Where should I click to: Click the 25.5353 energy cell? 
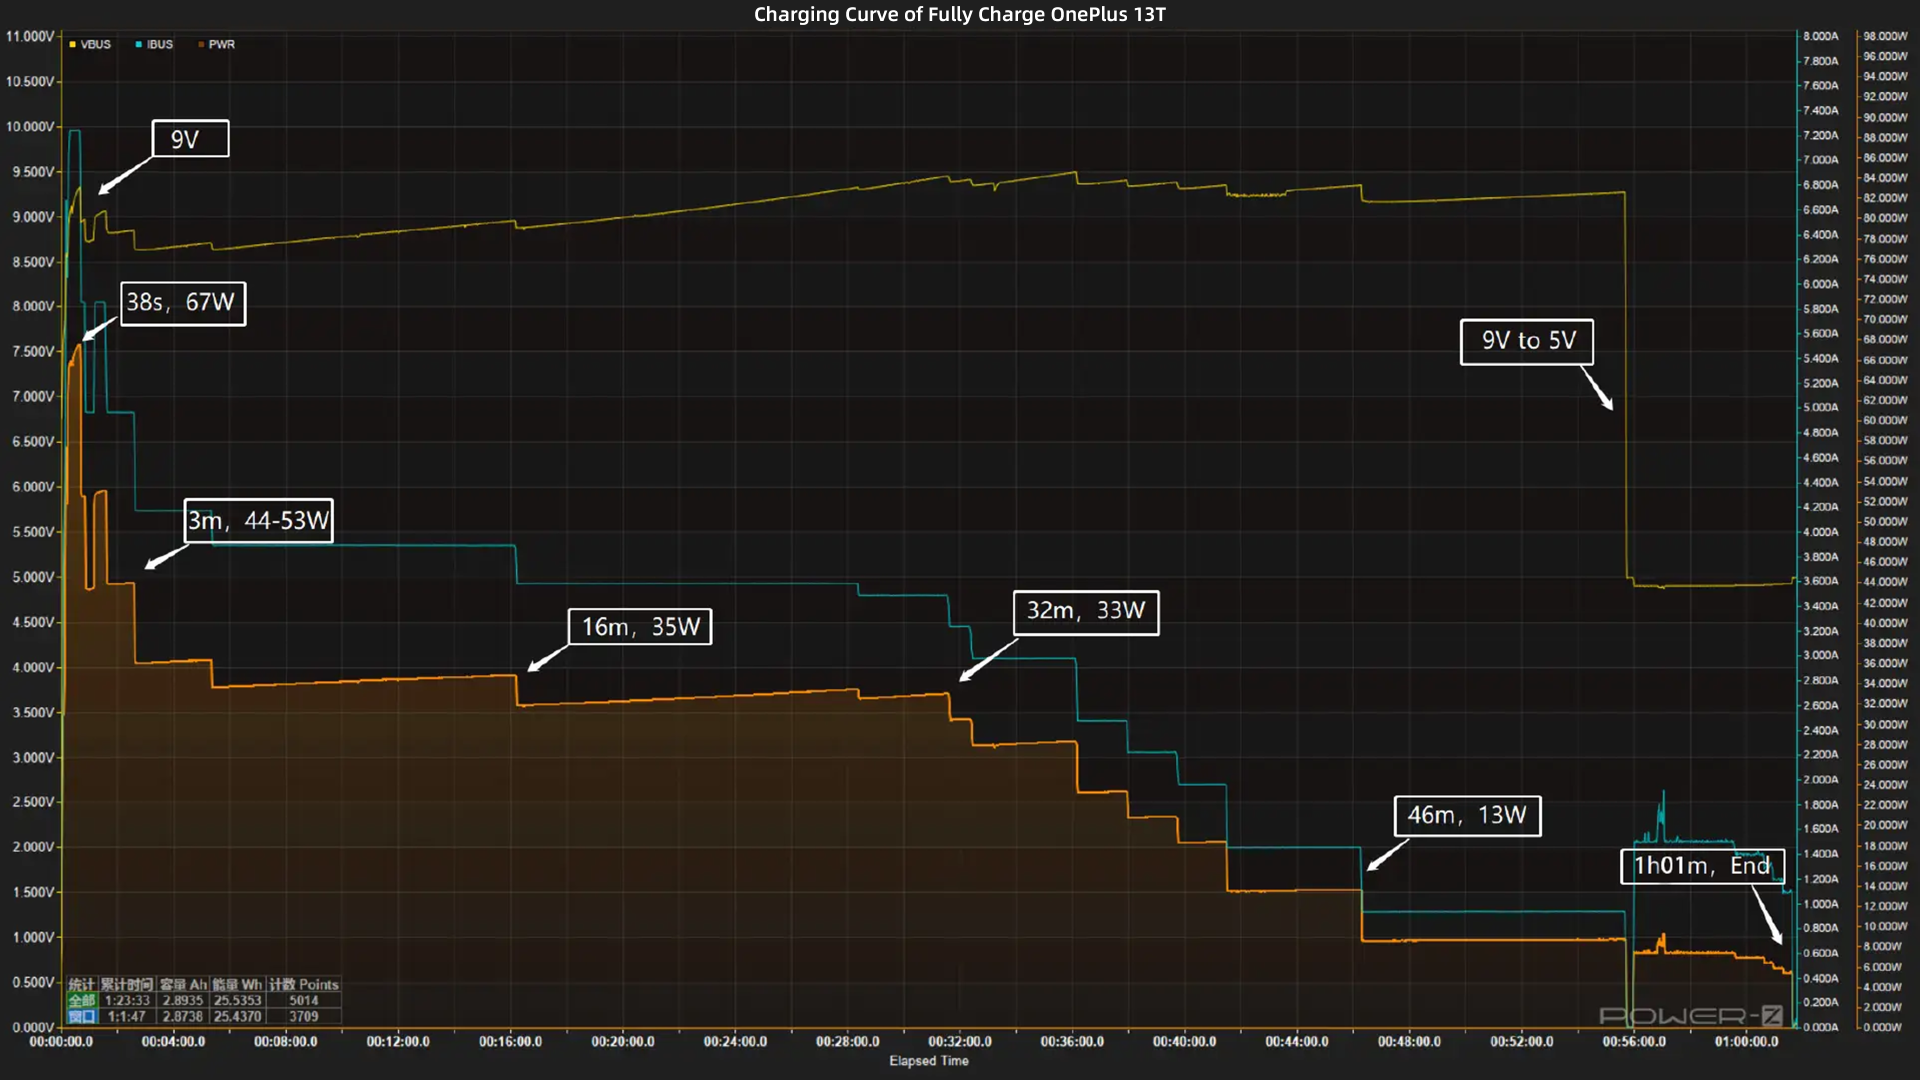[x=238, y=1000]
